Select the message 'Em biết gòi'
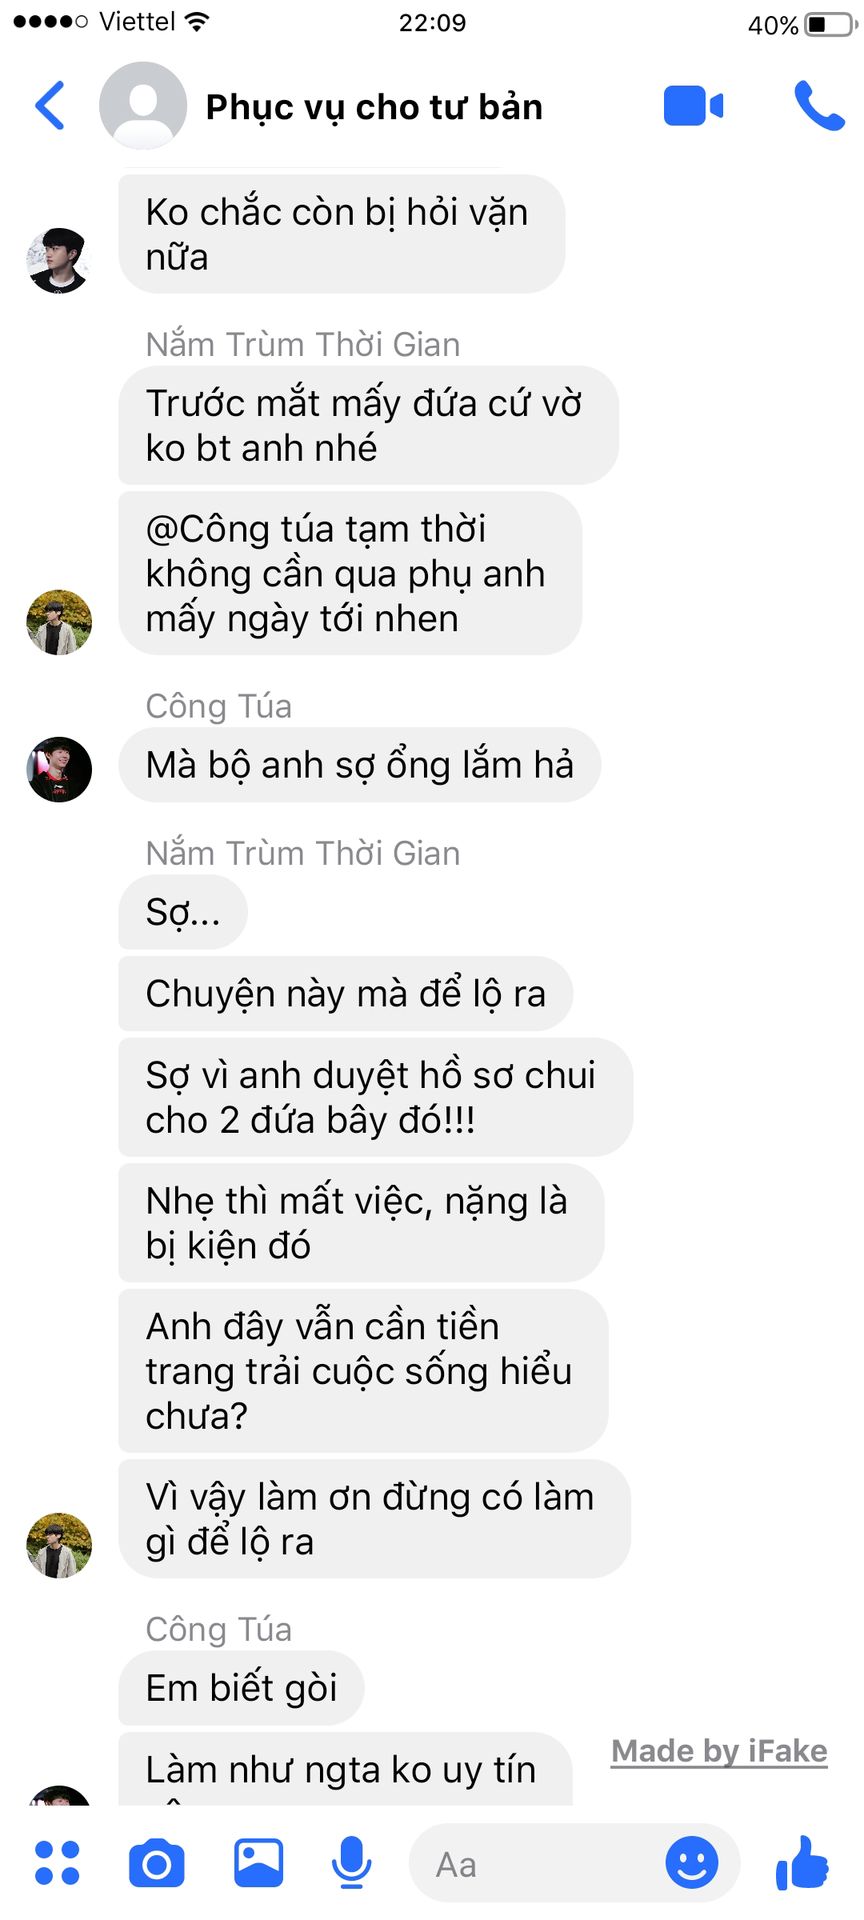Viewport: 864px width, 1920px height. [x=241, y=1688]
